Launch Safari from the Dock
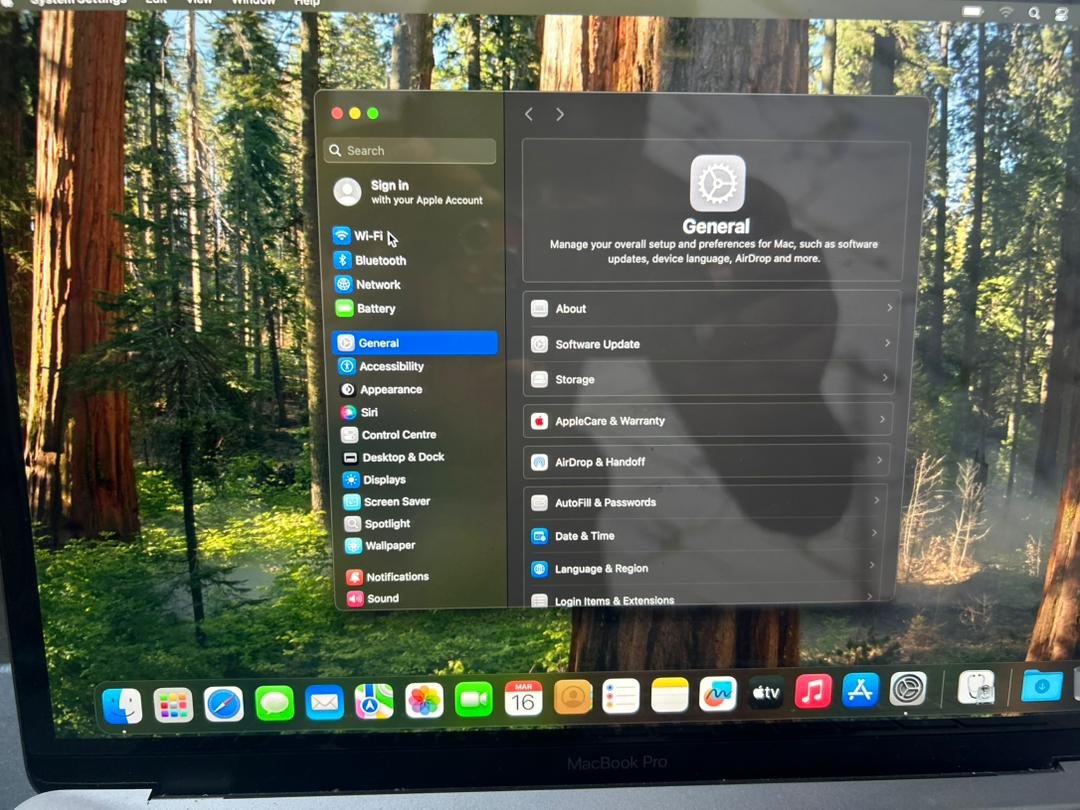The width and height of the screenshot is (1080, 810). [x=223, y=704]
